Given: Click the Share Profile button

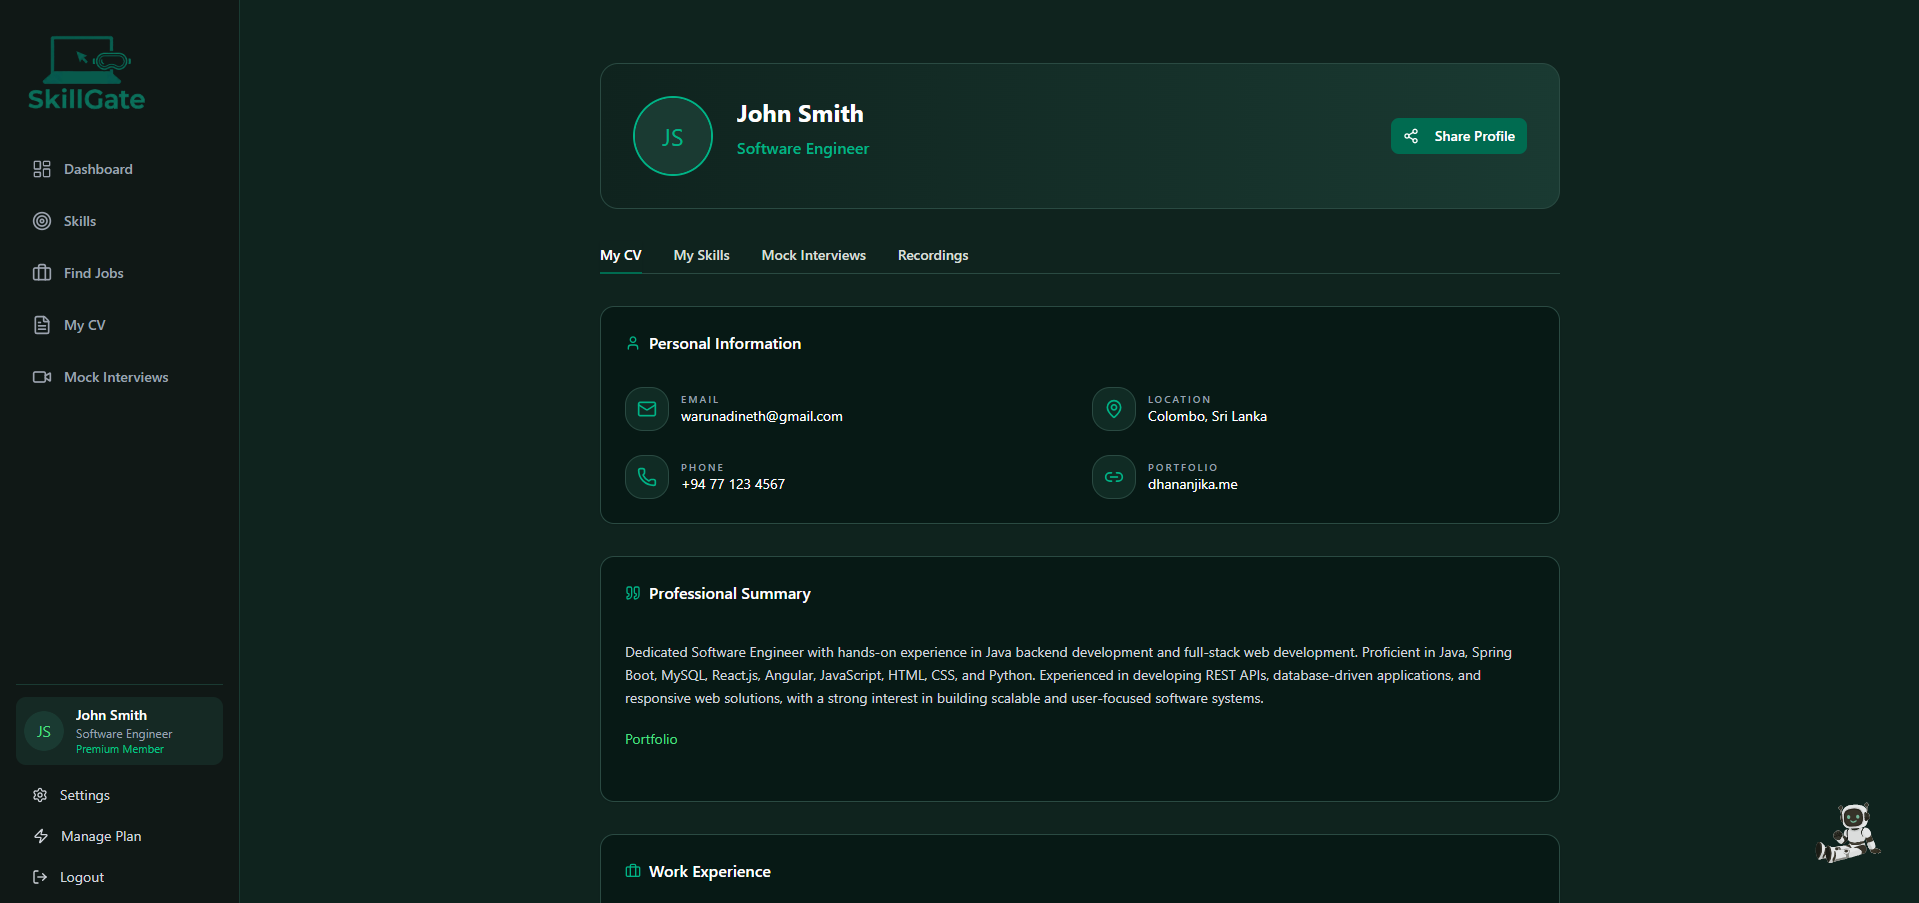Looking at the screenshot, I should [1459, 136].
